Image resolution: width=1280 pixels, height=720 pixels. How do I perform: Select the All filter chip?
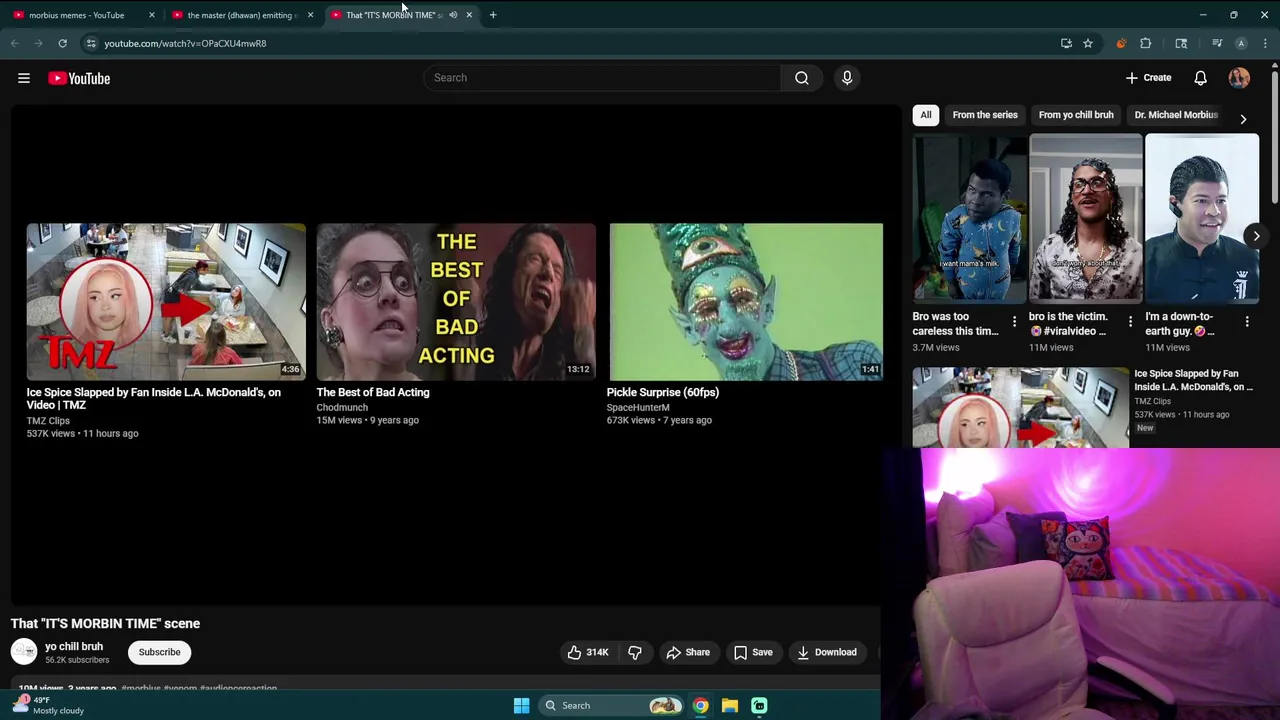926,115
